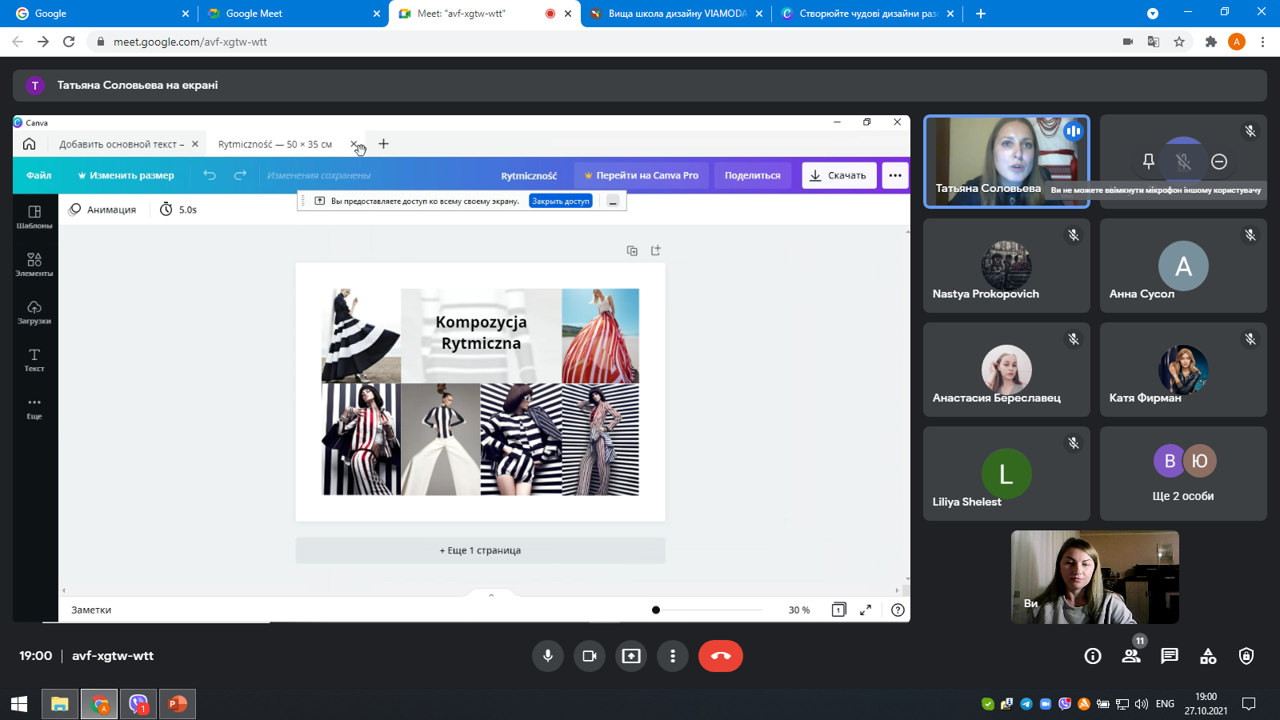1280x720 pixels.
Task: Select Татьяна Соловьева video tile
Action: pyautogui.click(x=1006, y=162)
